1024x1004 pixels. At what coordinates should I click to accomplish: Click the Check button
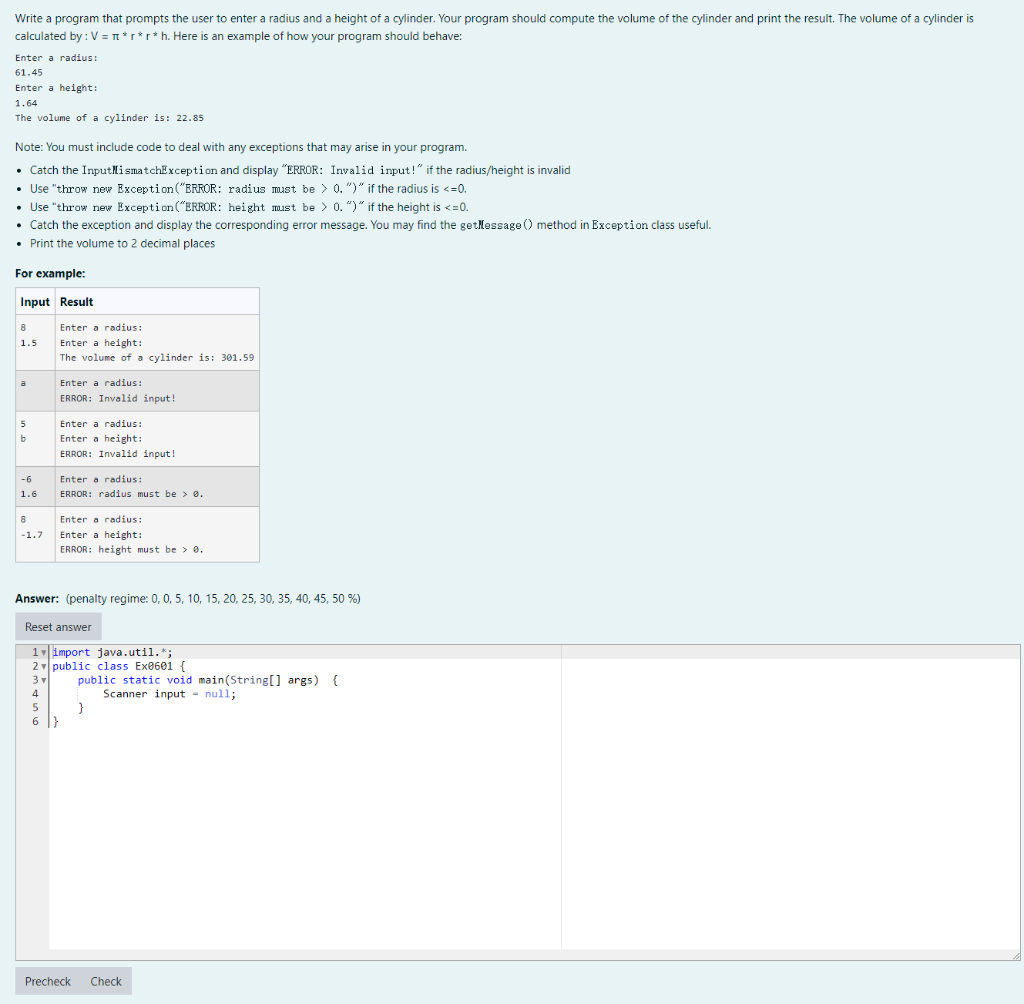(105, 981)
